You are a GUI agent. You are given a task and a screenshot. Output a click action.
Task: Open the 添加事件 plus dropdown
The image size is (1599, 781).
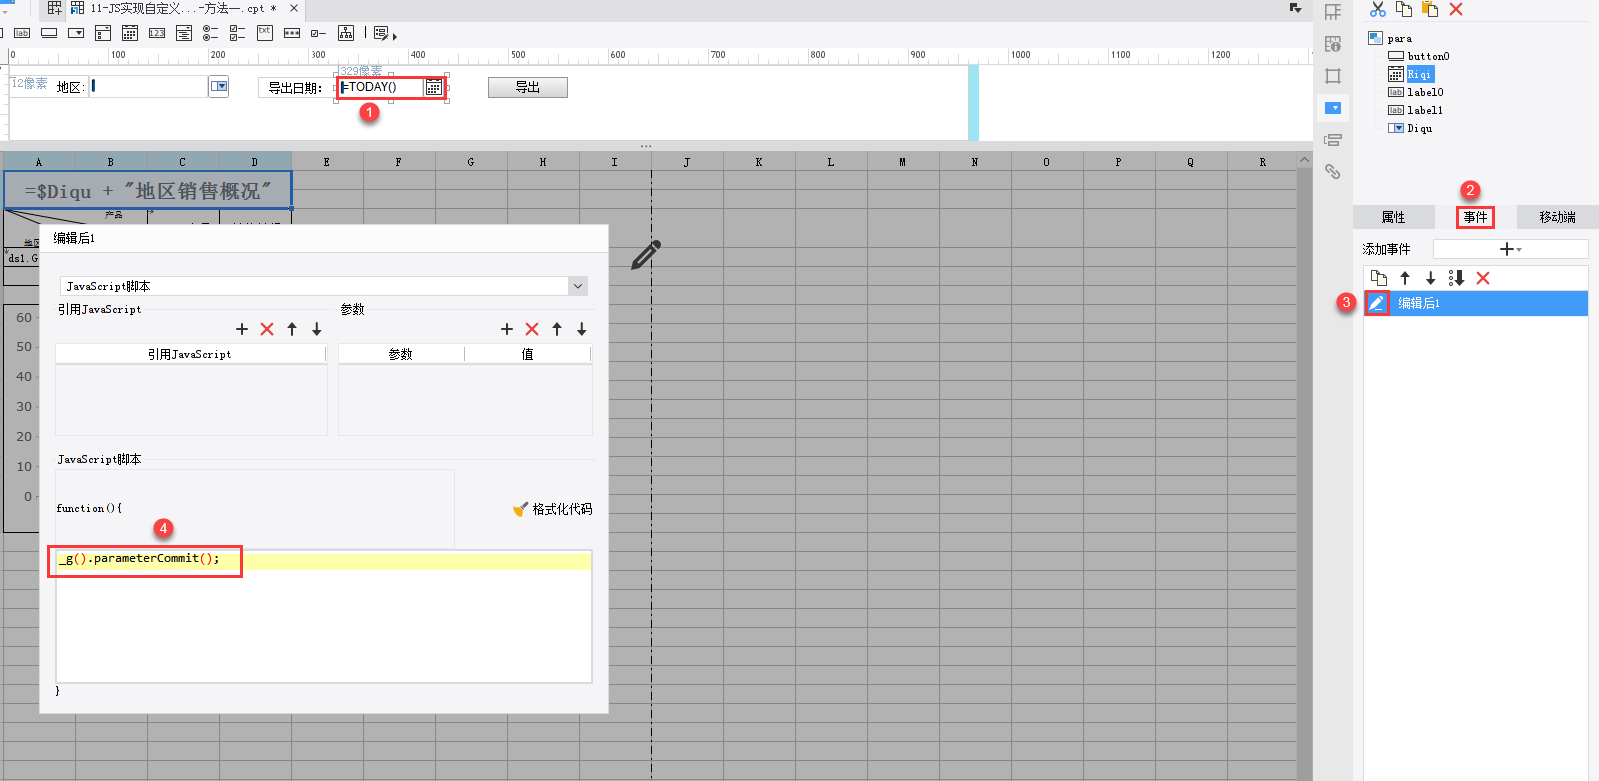1510,249
